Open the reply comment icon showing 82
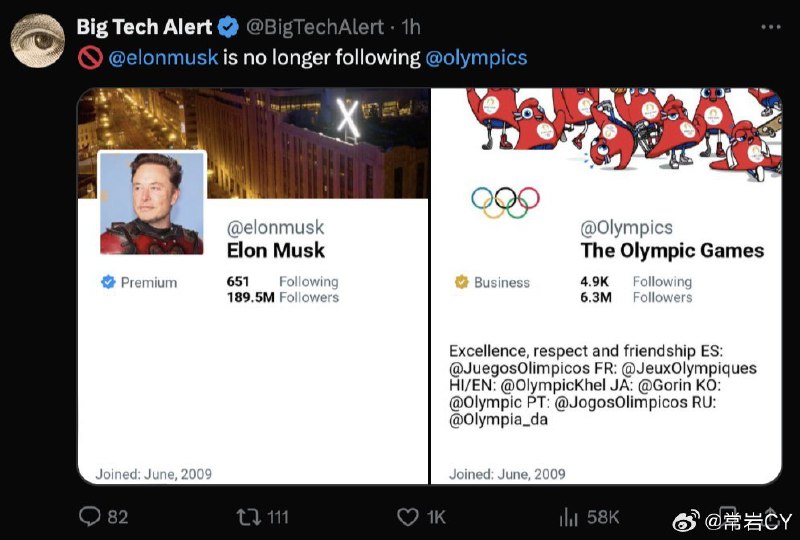Viewport: 800px width, 540px height. click(90, 517)
